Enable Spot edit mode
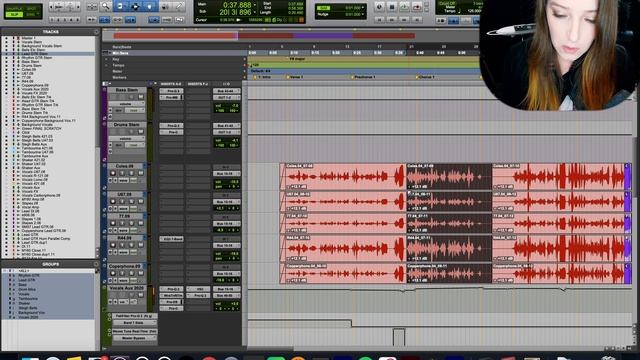The height and width of the screenshot is (360, 640). 31,8
